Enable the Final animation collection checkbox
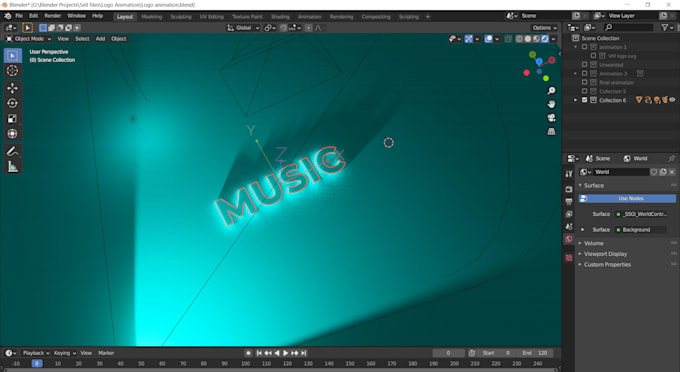 585,82
